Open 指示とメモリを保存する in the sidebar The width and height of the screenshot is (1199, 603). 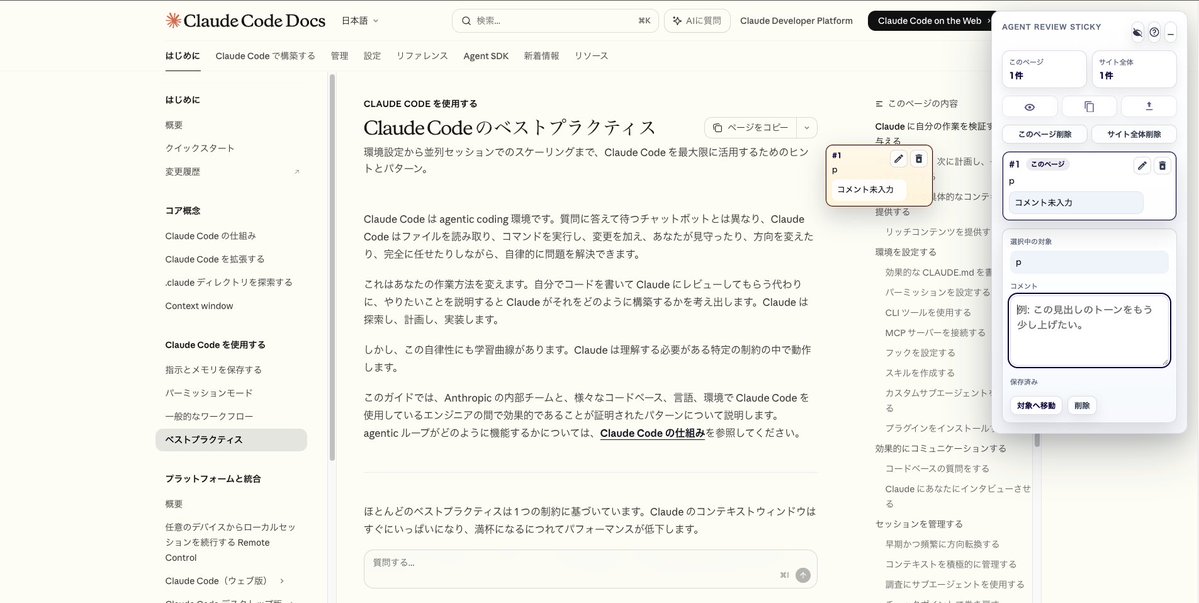coord(213,369)
